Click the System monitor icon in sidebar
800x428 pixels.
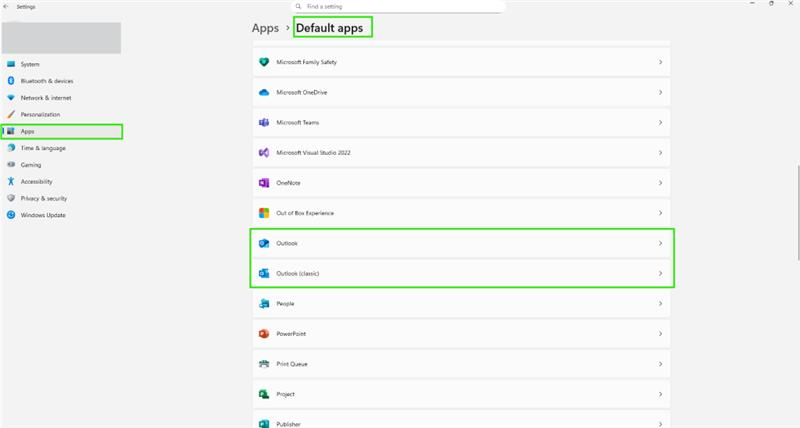pos(11,64)
